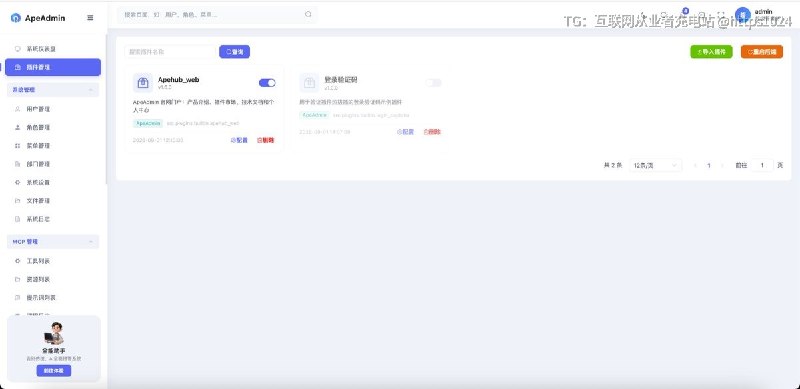Select 插件管理 in the sidebar
The width and height of the screenshot is (800, 389).
click(53, 67)
